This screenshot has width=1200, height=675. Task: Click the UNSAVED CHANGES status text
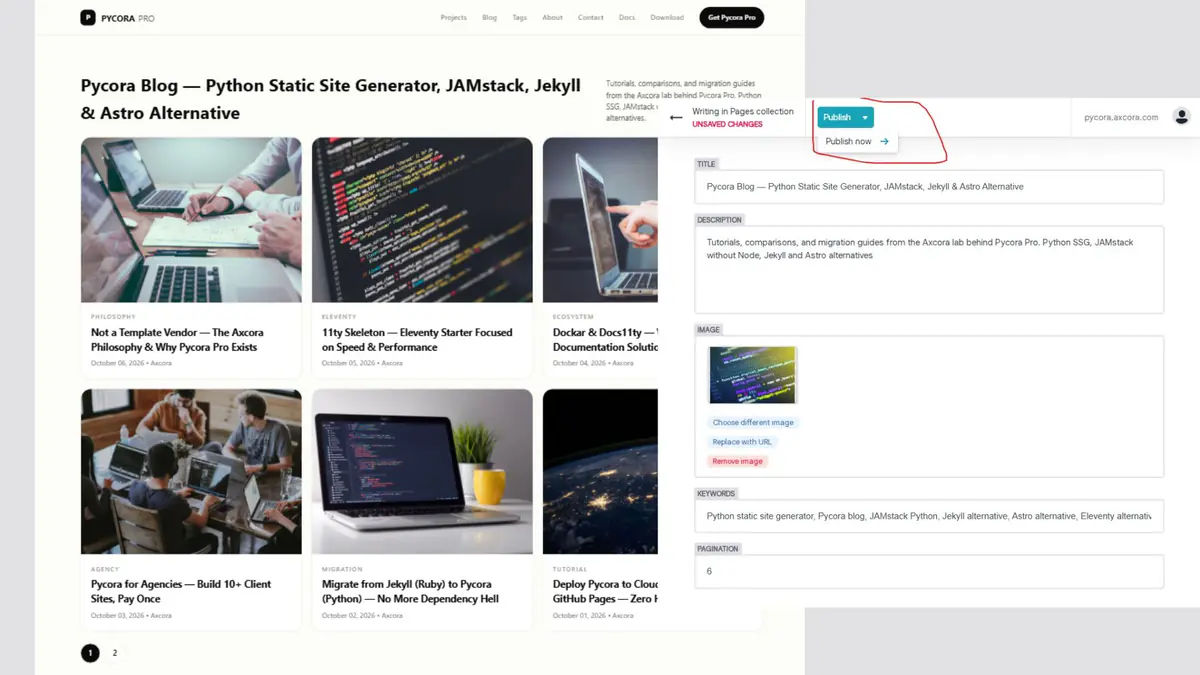coord(727,124)
